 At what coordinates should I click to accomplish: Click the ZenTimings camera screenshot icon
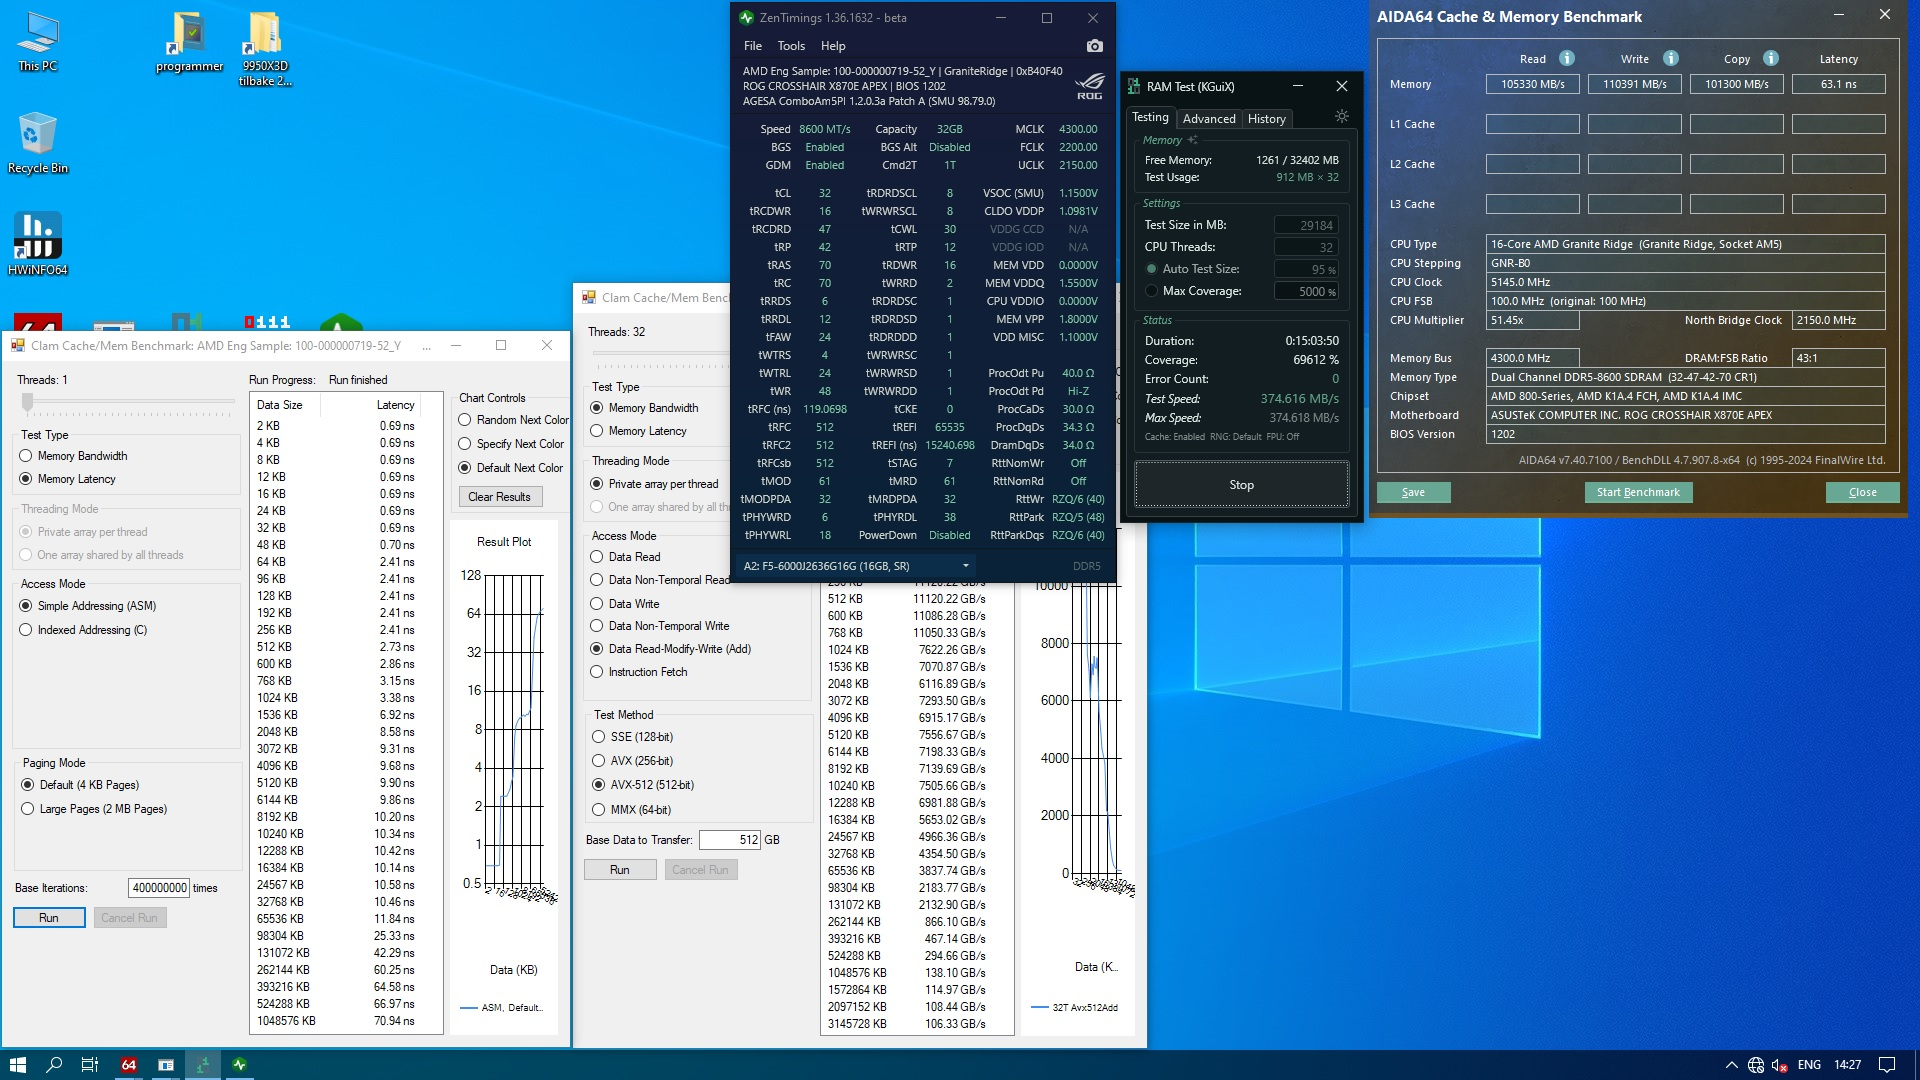click(1094, 46)
